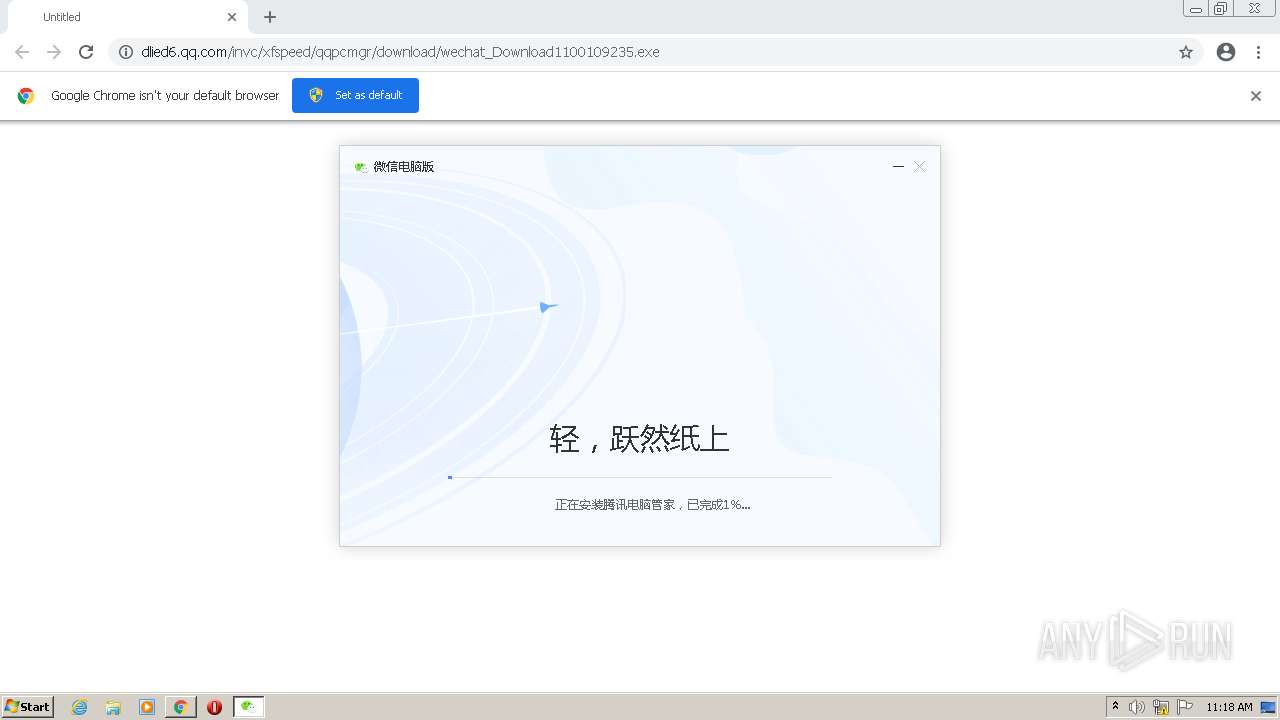Show hidden system tray icons
The image size is (1280, 720).
(x=1116, y=707)
